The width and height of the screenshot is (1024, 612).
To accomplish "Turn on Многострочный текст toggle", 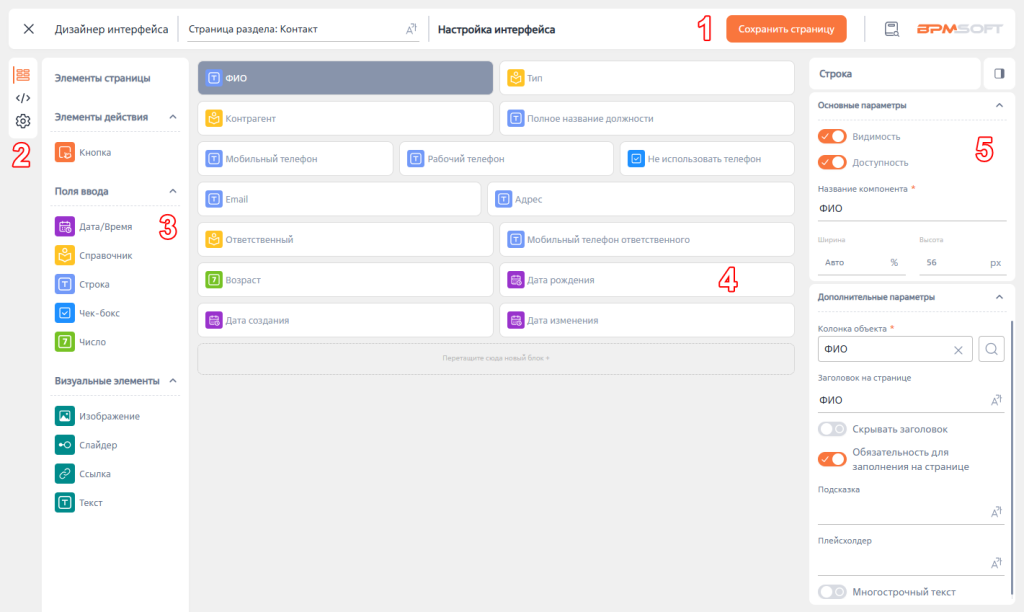I will [x=832, y=592].
